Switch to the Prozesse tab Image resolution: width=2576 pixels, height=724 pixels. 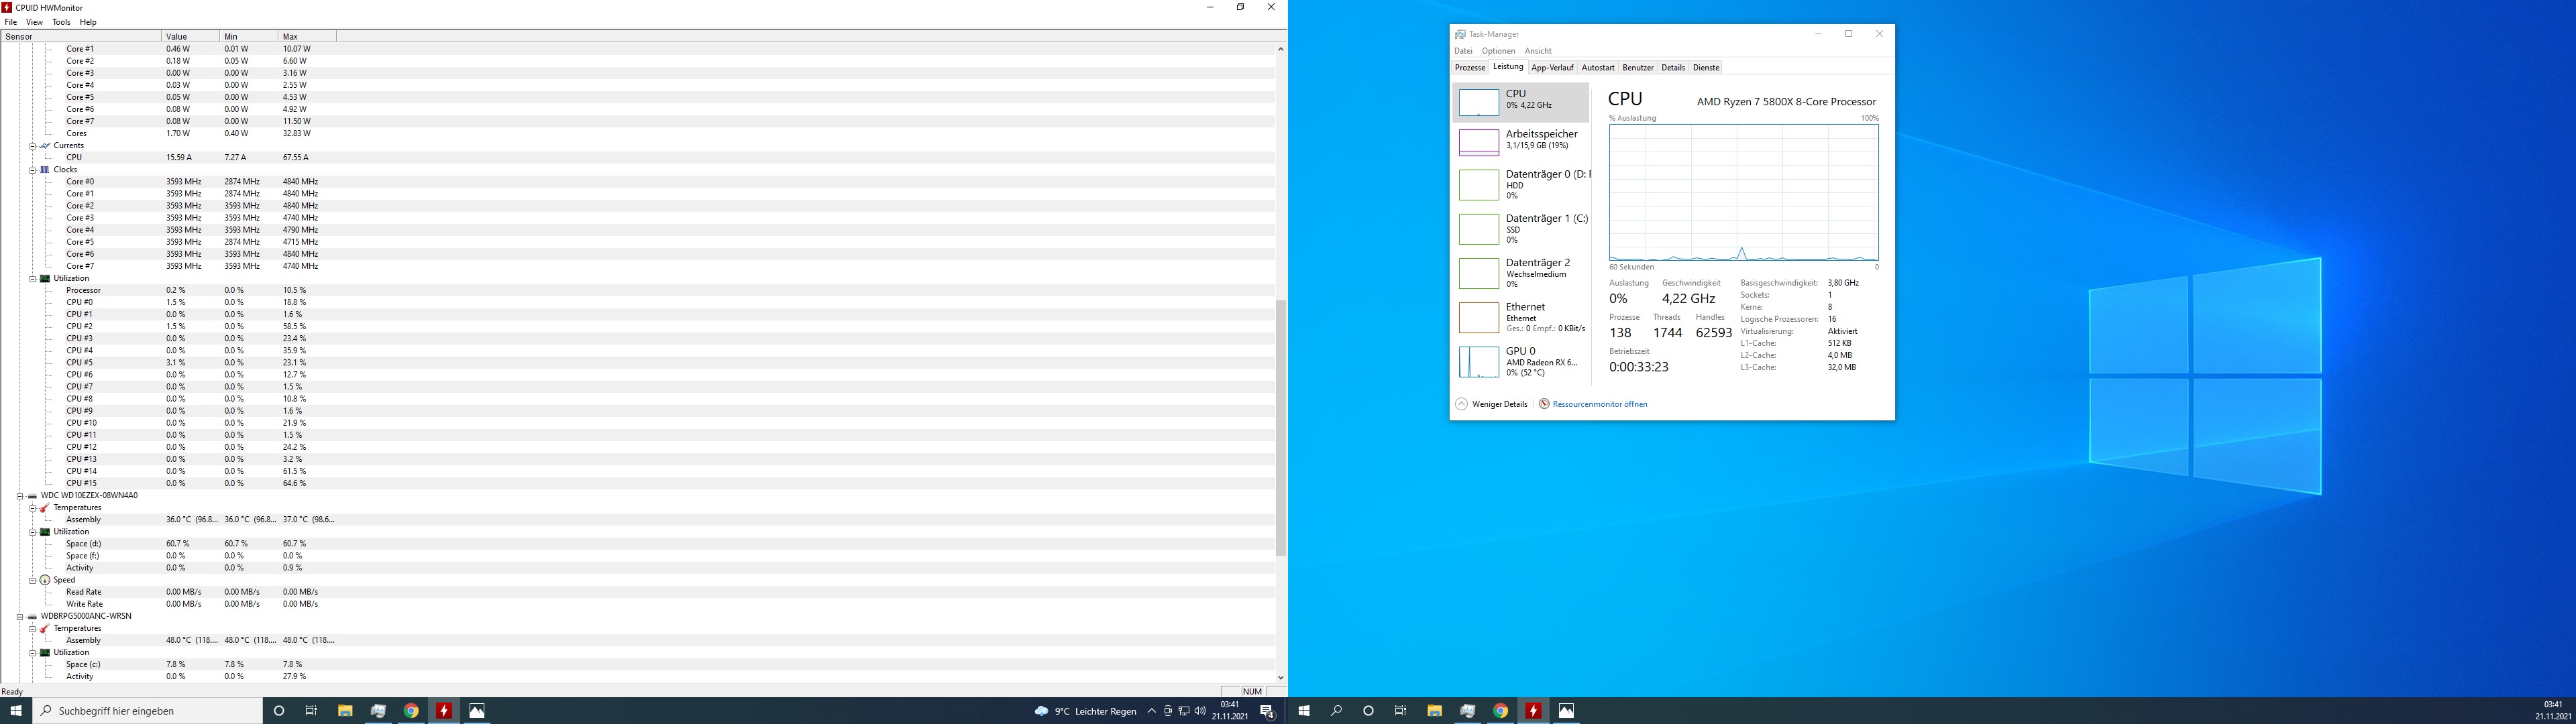(1469, 68)
